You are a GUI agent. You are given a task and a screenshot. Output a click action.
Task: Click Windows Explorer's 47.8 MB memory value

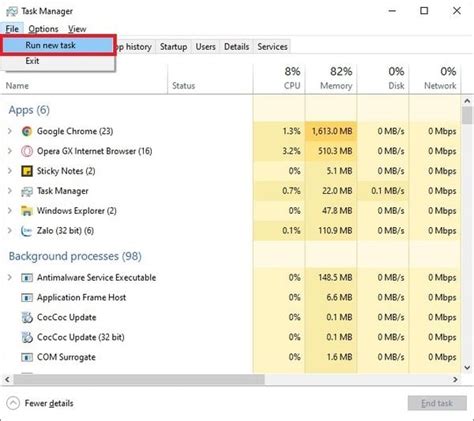(x=337, y=211)
